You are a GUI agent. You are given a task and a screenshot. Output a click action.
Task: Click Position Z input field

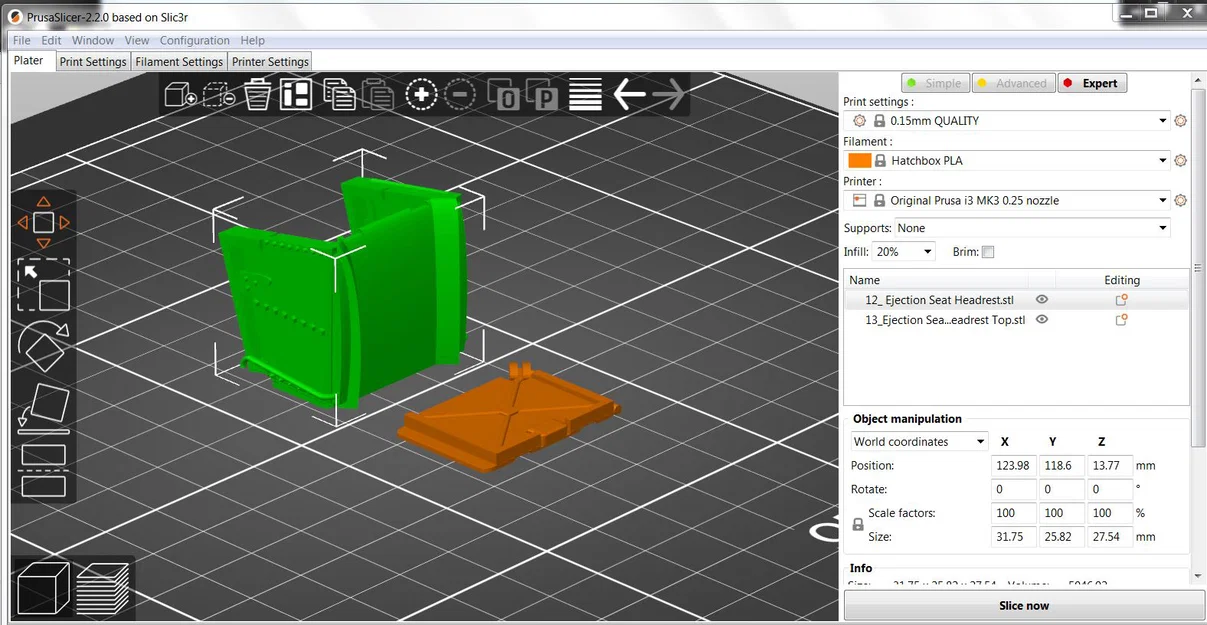1110,466
